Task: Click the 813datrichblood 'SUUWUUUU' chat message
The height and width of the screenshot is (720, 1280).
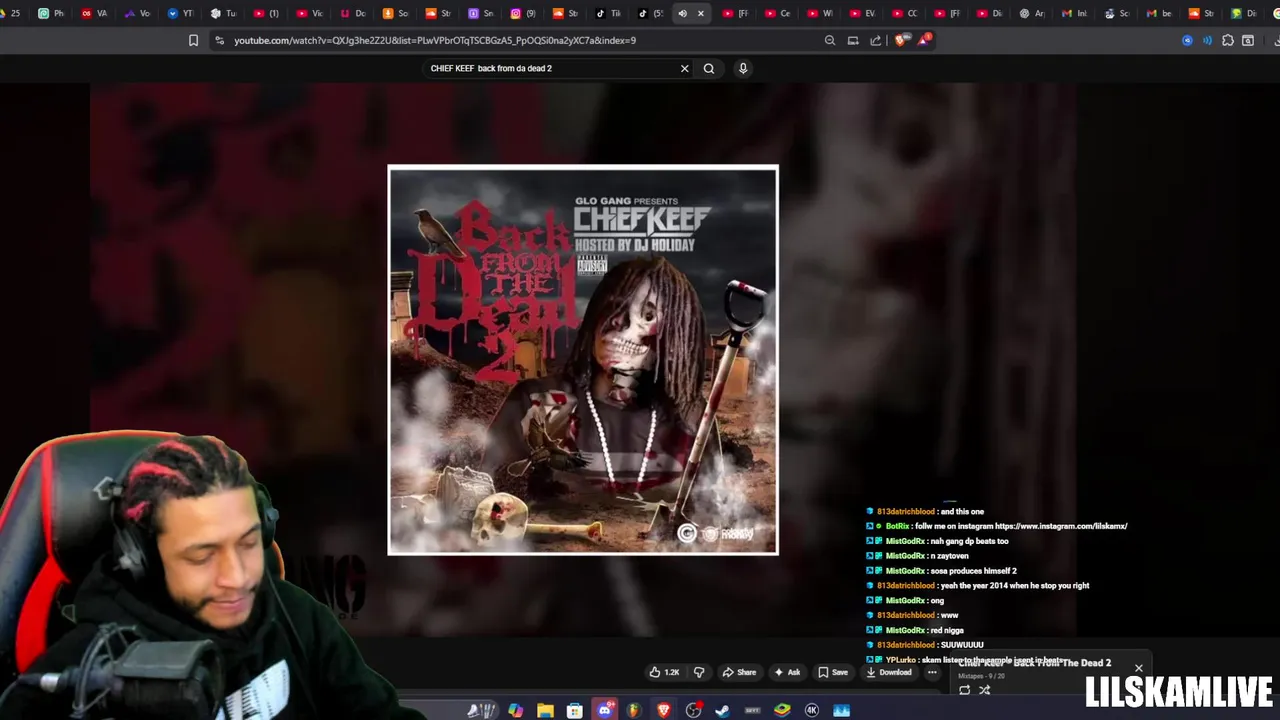Action: tap(925, 645)
